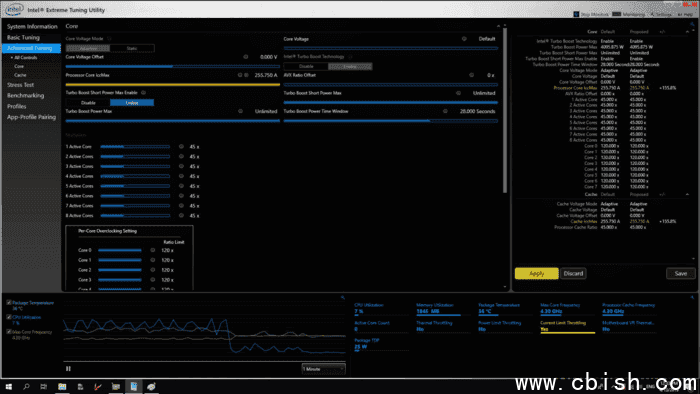Click the 1 Active Core info icon
The image size is (700, 394).
pos(181,146)
